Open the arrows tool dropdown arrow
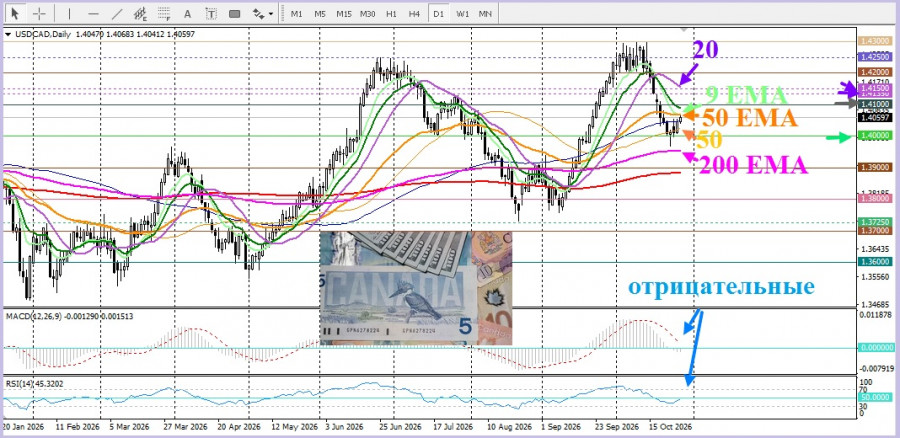900x438 pixels. pyautogui.click(x=271, y=14)
